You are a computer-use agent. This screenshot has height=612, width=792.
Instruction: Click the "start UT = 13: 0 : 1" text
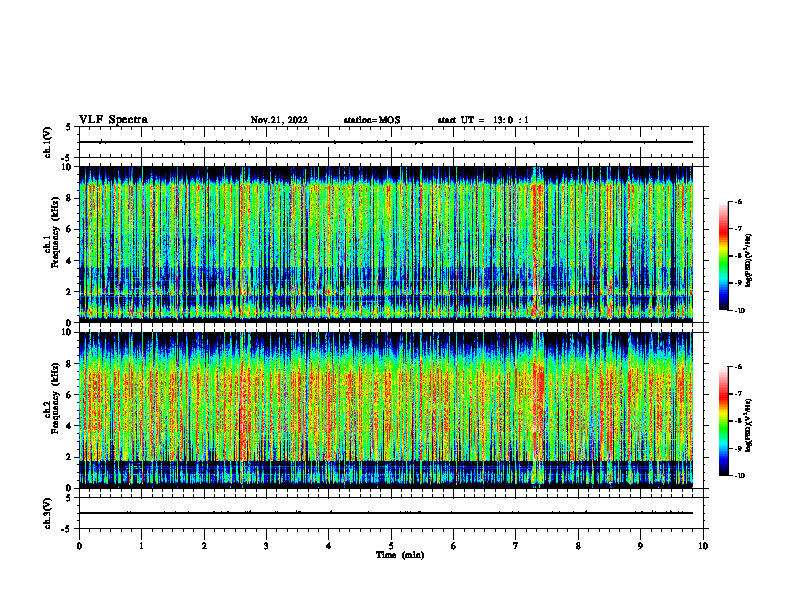coord(483,120)
